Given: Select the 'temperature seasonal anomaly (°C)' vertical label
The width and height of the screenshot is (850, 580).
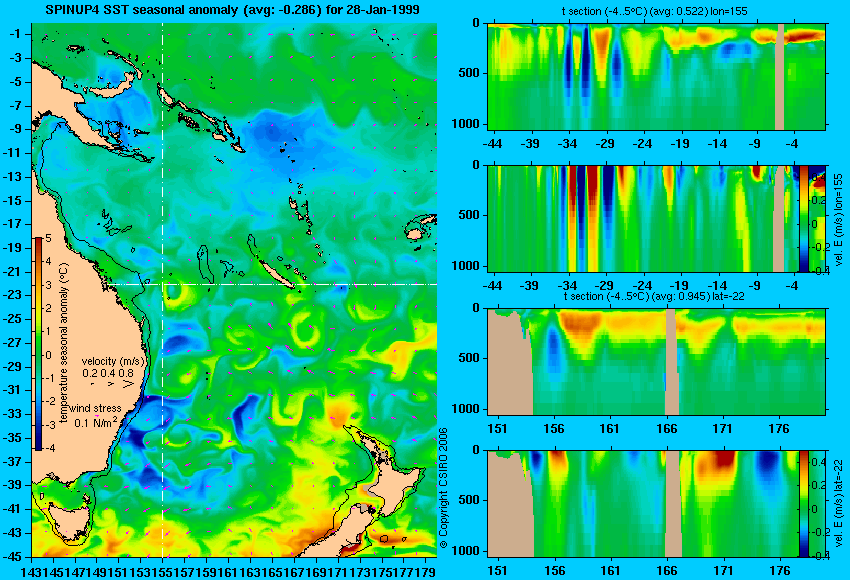Looking at the screenshot, I should pos(63,344).
